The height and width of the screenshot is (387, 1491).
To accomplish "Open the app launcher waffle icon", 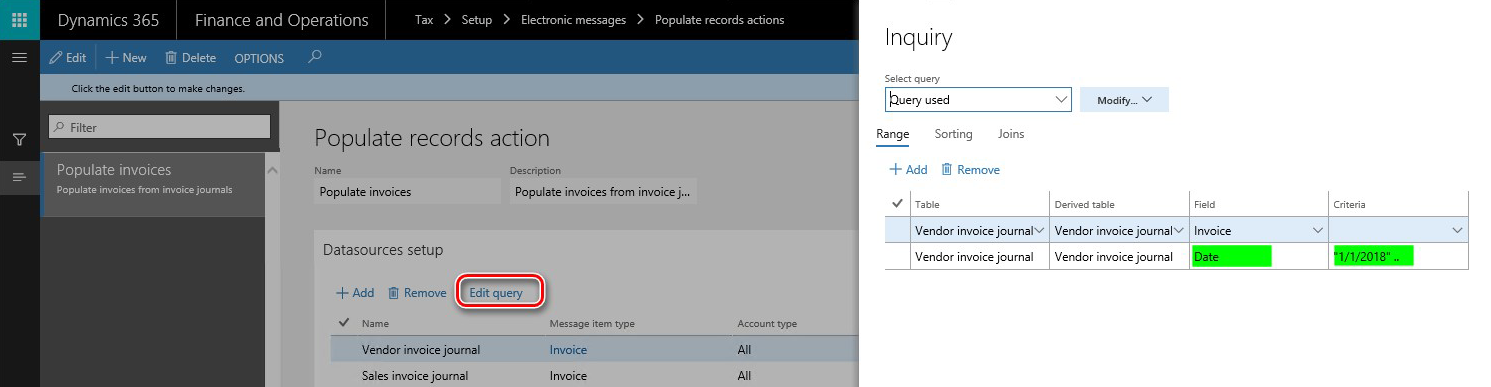I will click(x=19, y=20).
